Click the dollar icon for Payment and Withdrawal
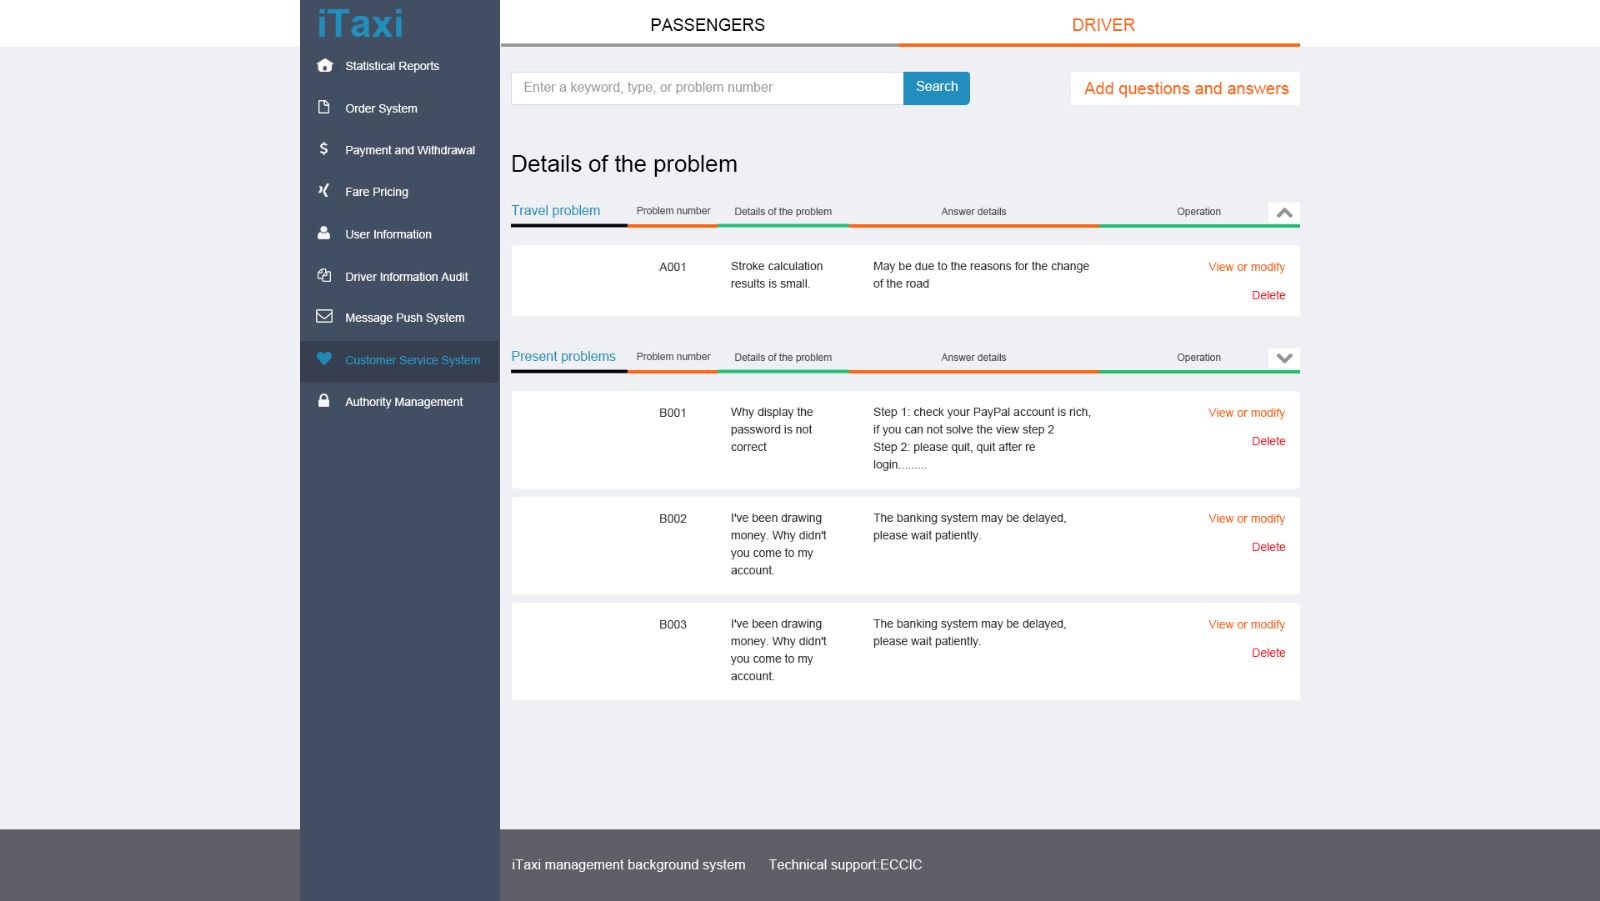 coord(324,149)
